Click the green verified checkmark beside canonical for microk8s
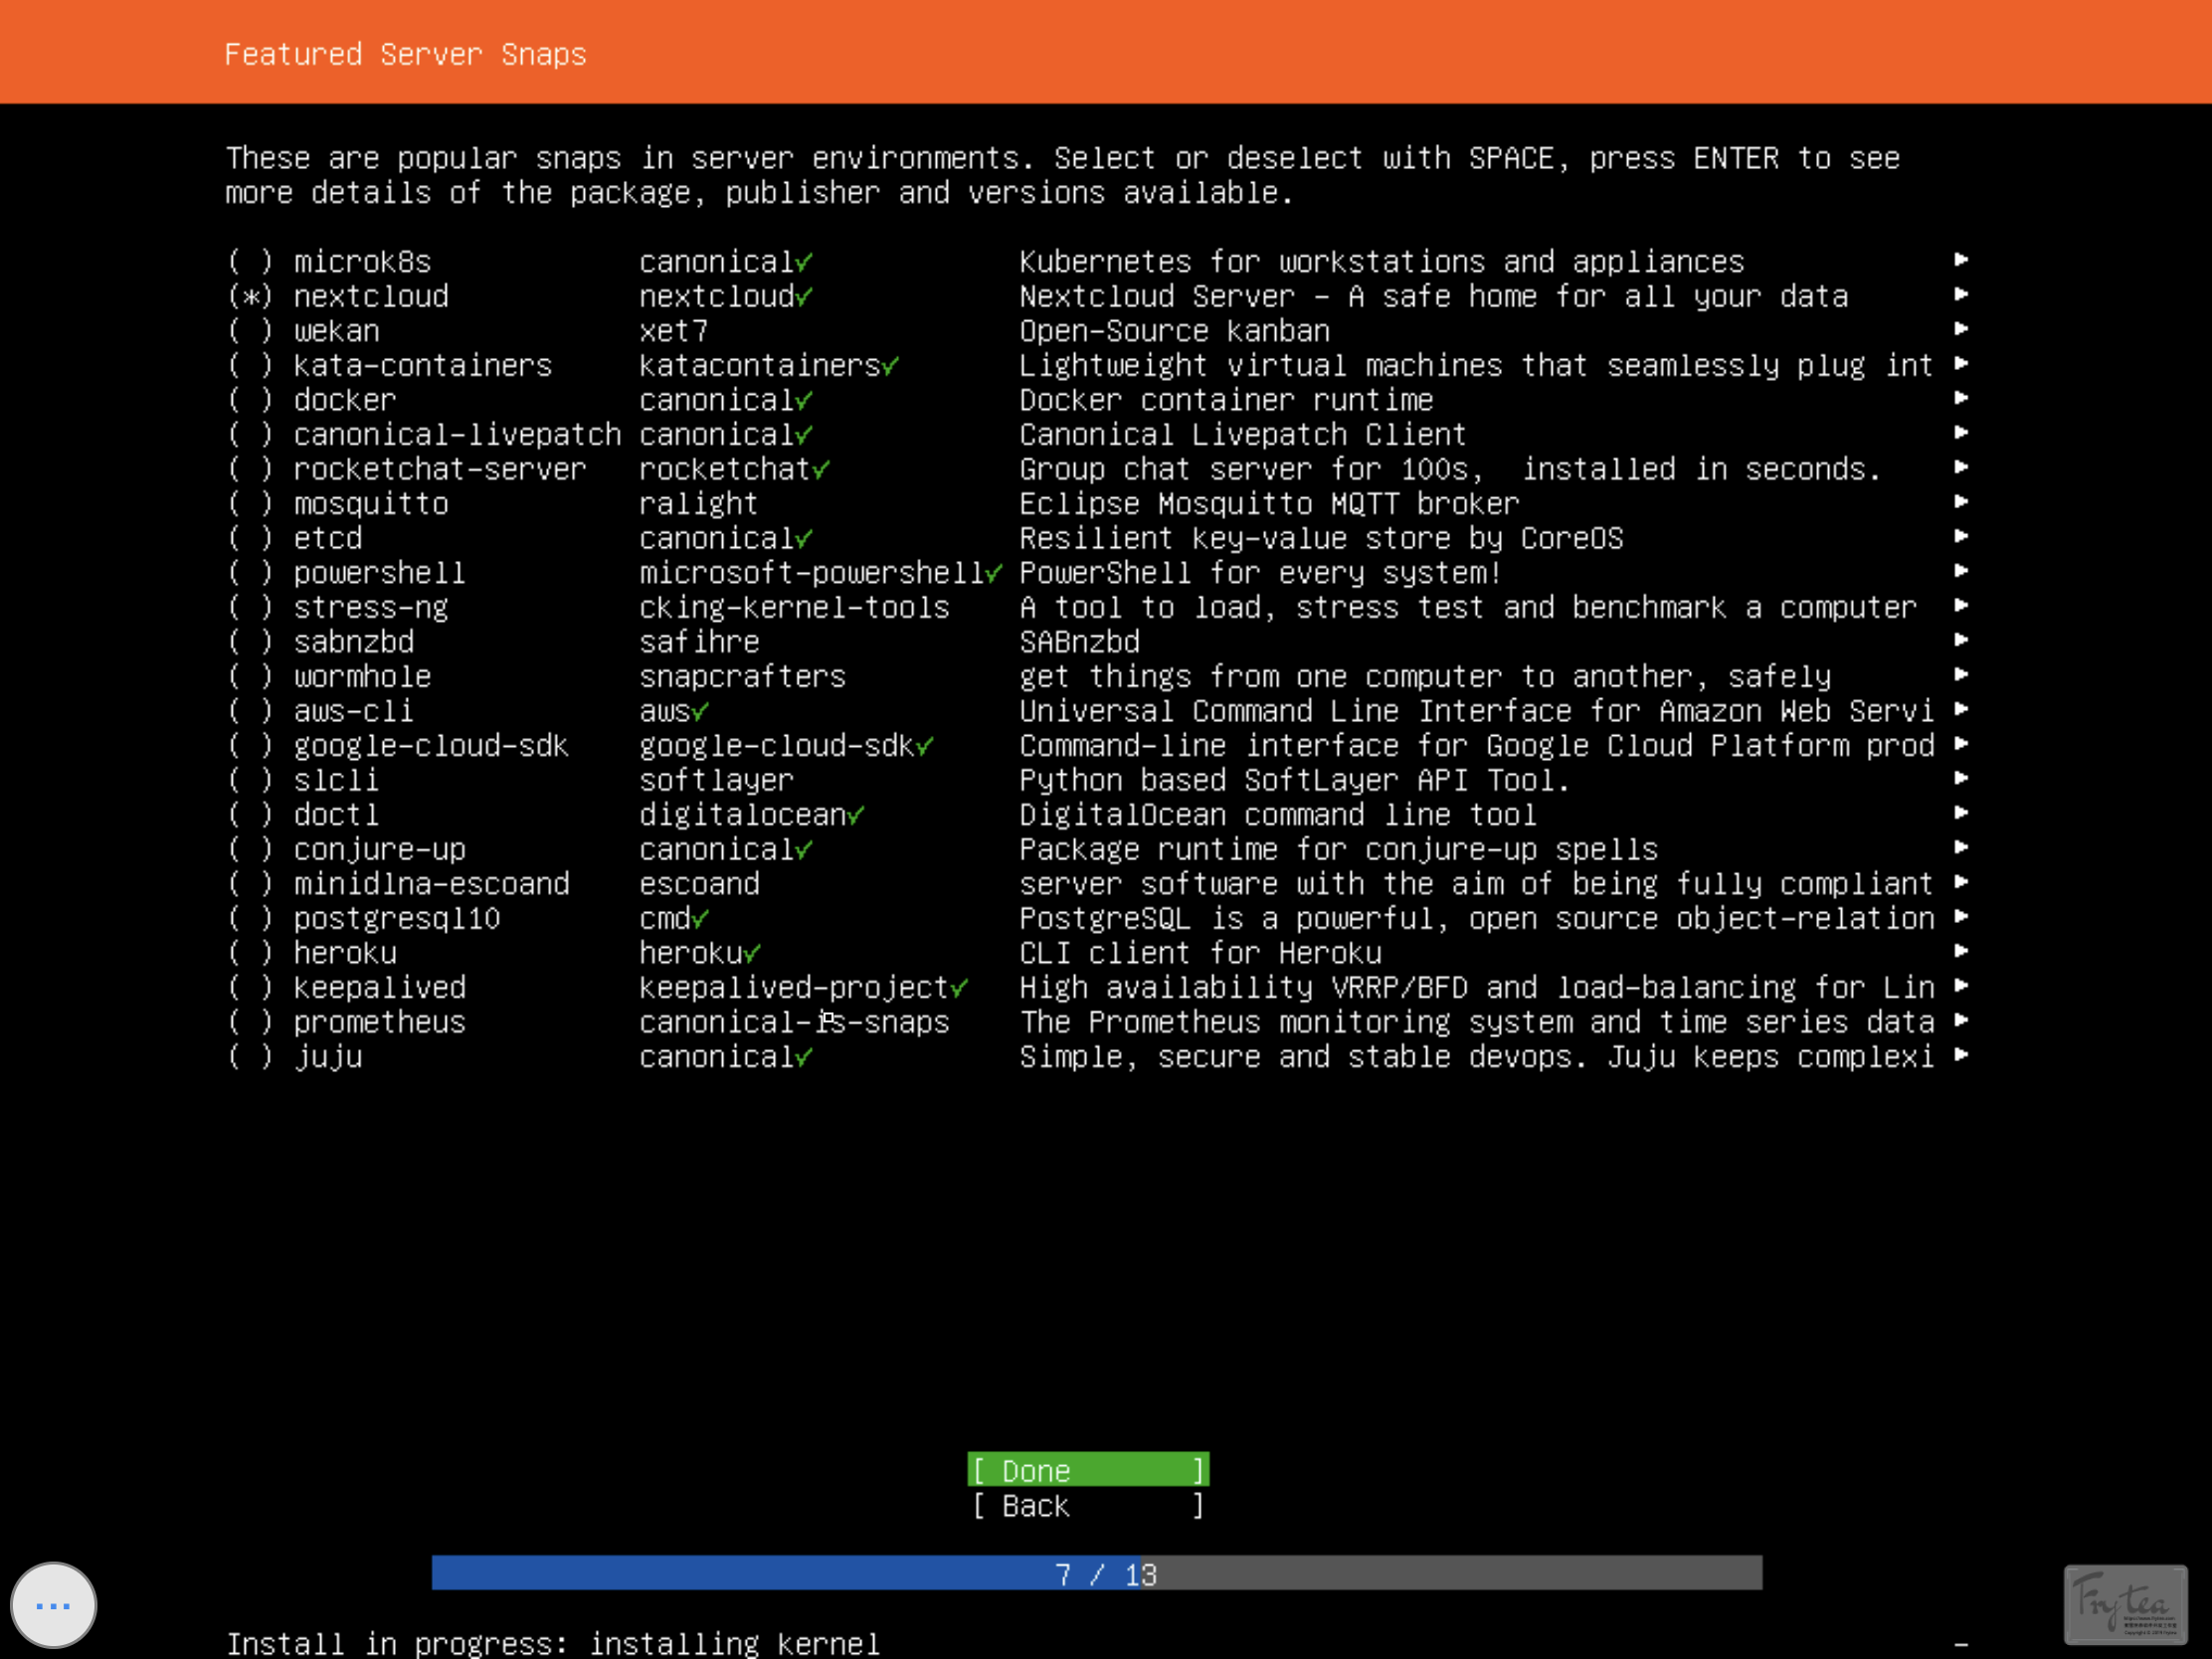Image resolution: width=2212 pixels, height=1659 pixels. (x=805, y=263)
